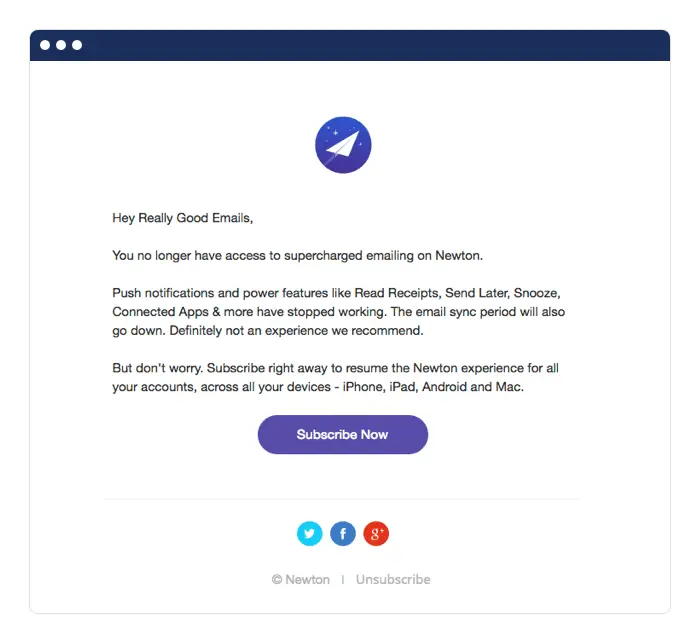This screenshot has width=700, height=643.
Task: Open the Facebook social icon
Action: tap(343, 534)
